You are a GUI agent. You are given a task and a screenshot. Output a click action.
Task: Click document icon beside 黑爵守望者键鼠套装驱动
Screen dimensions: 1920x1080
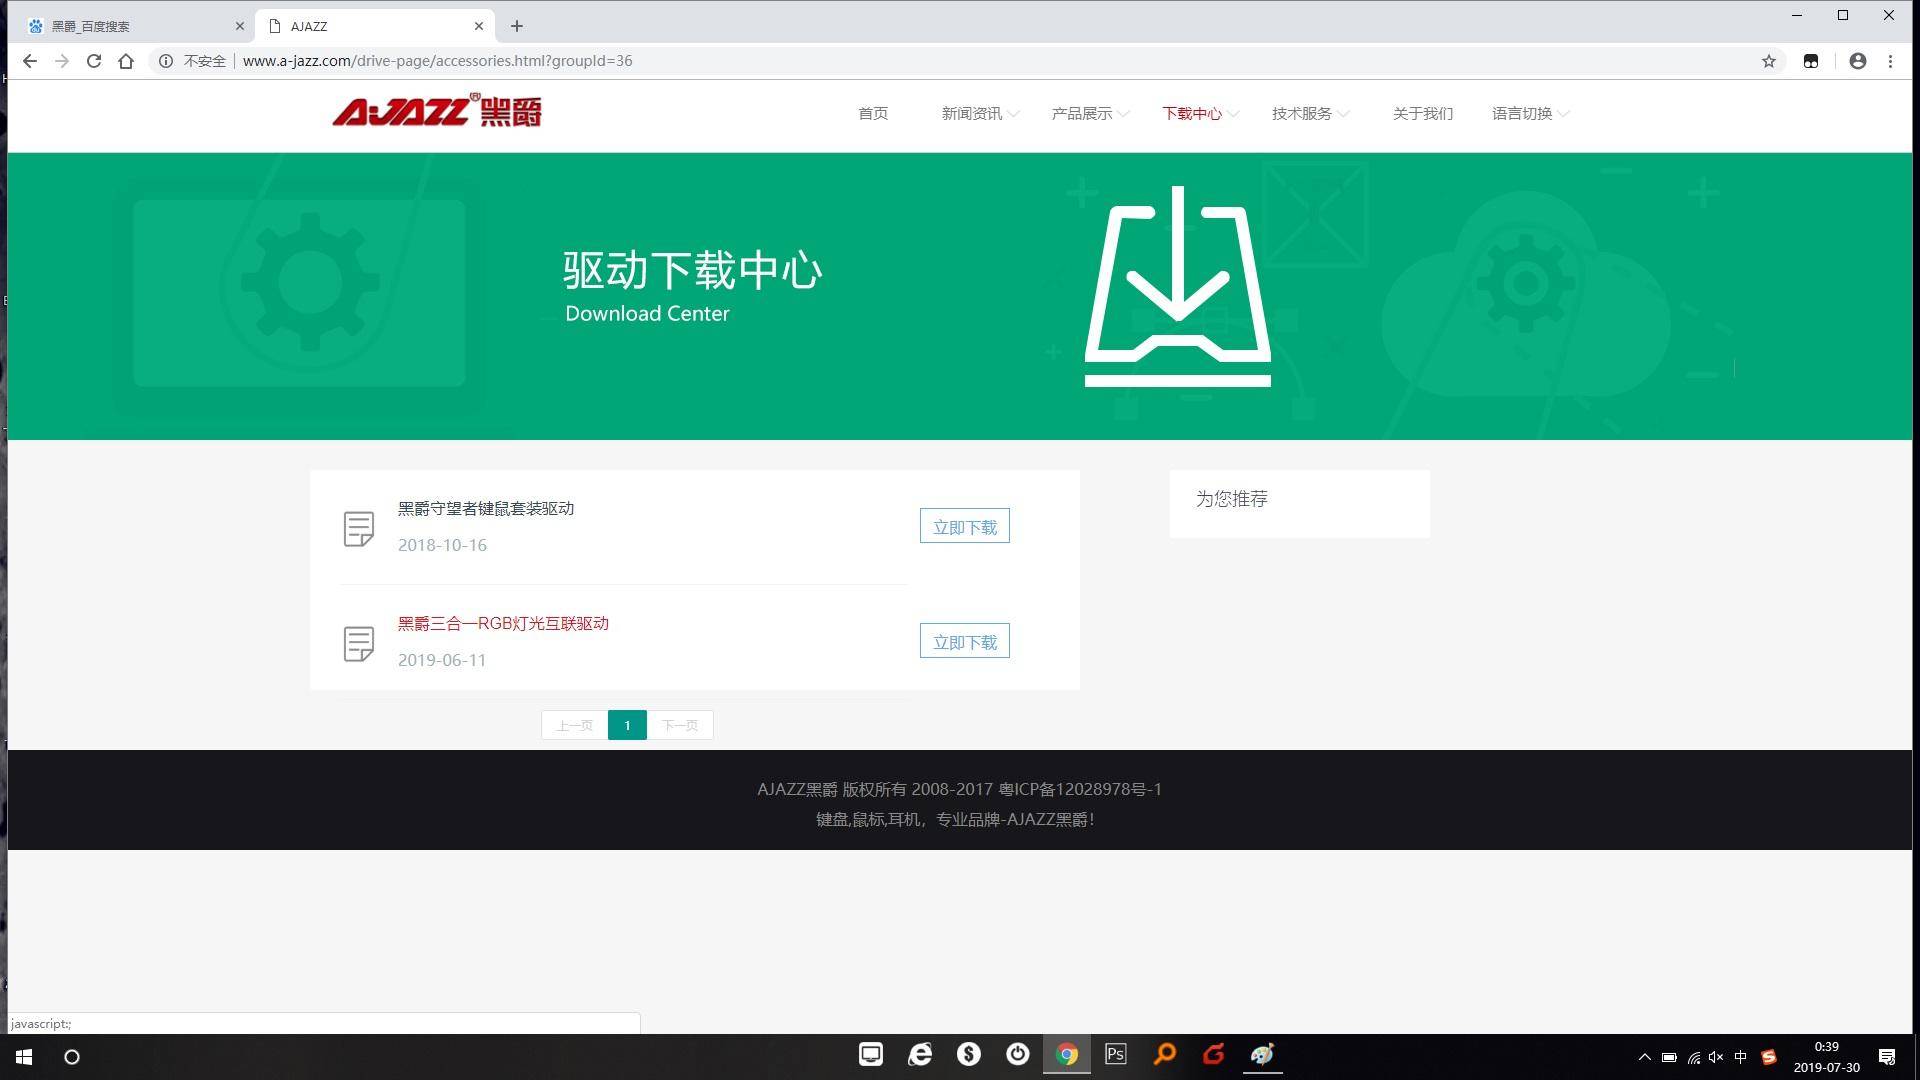pos(359,529)
